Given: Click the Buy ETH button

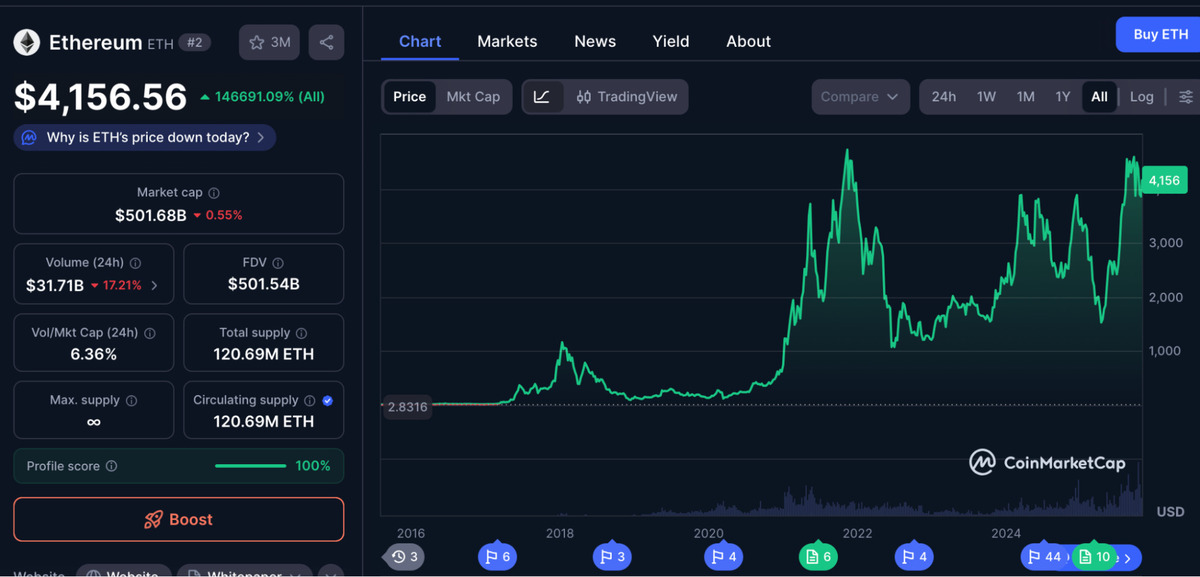Looking at the screenshot, I should (x=1160, y=35).
